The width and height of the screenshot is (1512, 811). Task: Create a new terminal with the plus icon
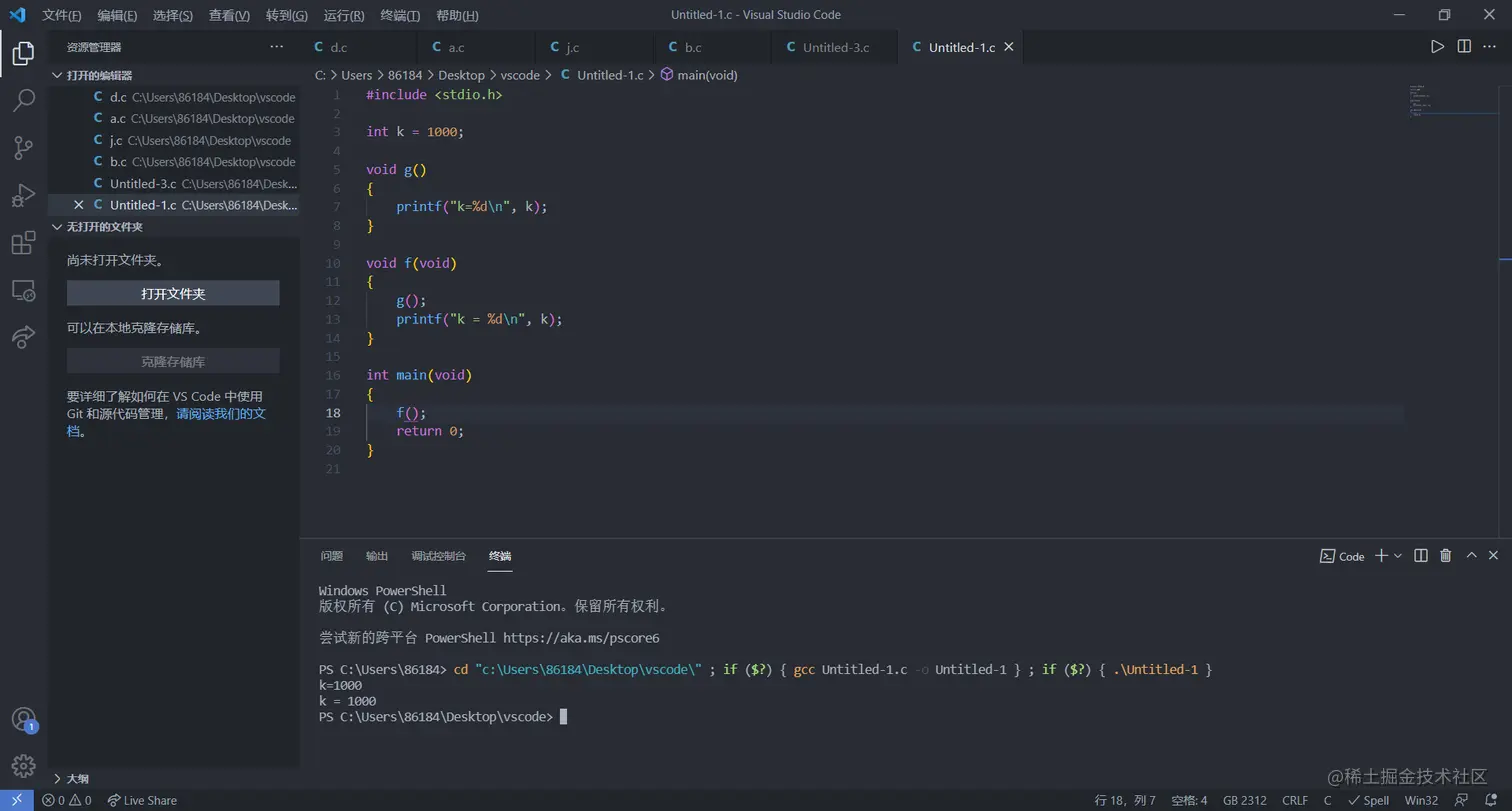[x=1381, y=556]
